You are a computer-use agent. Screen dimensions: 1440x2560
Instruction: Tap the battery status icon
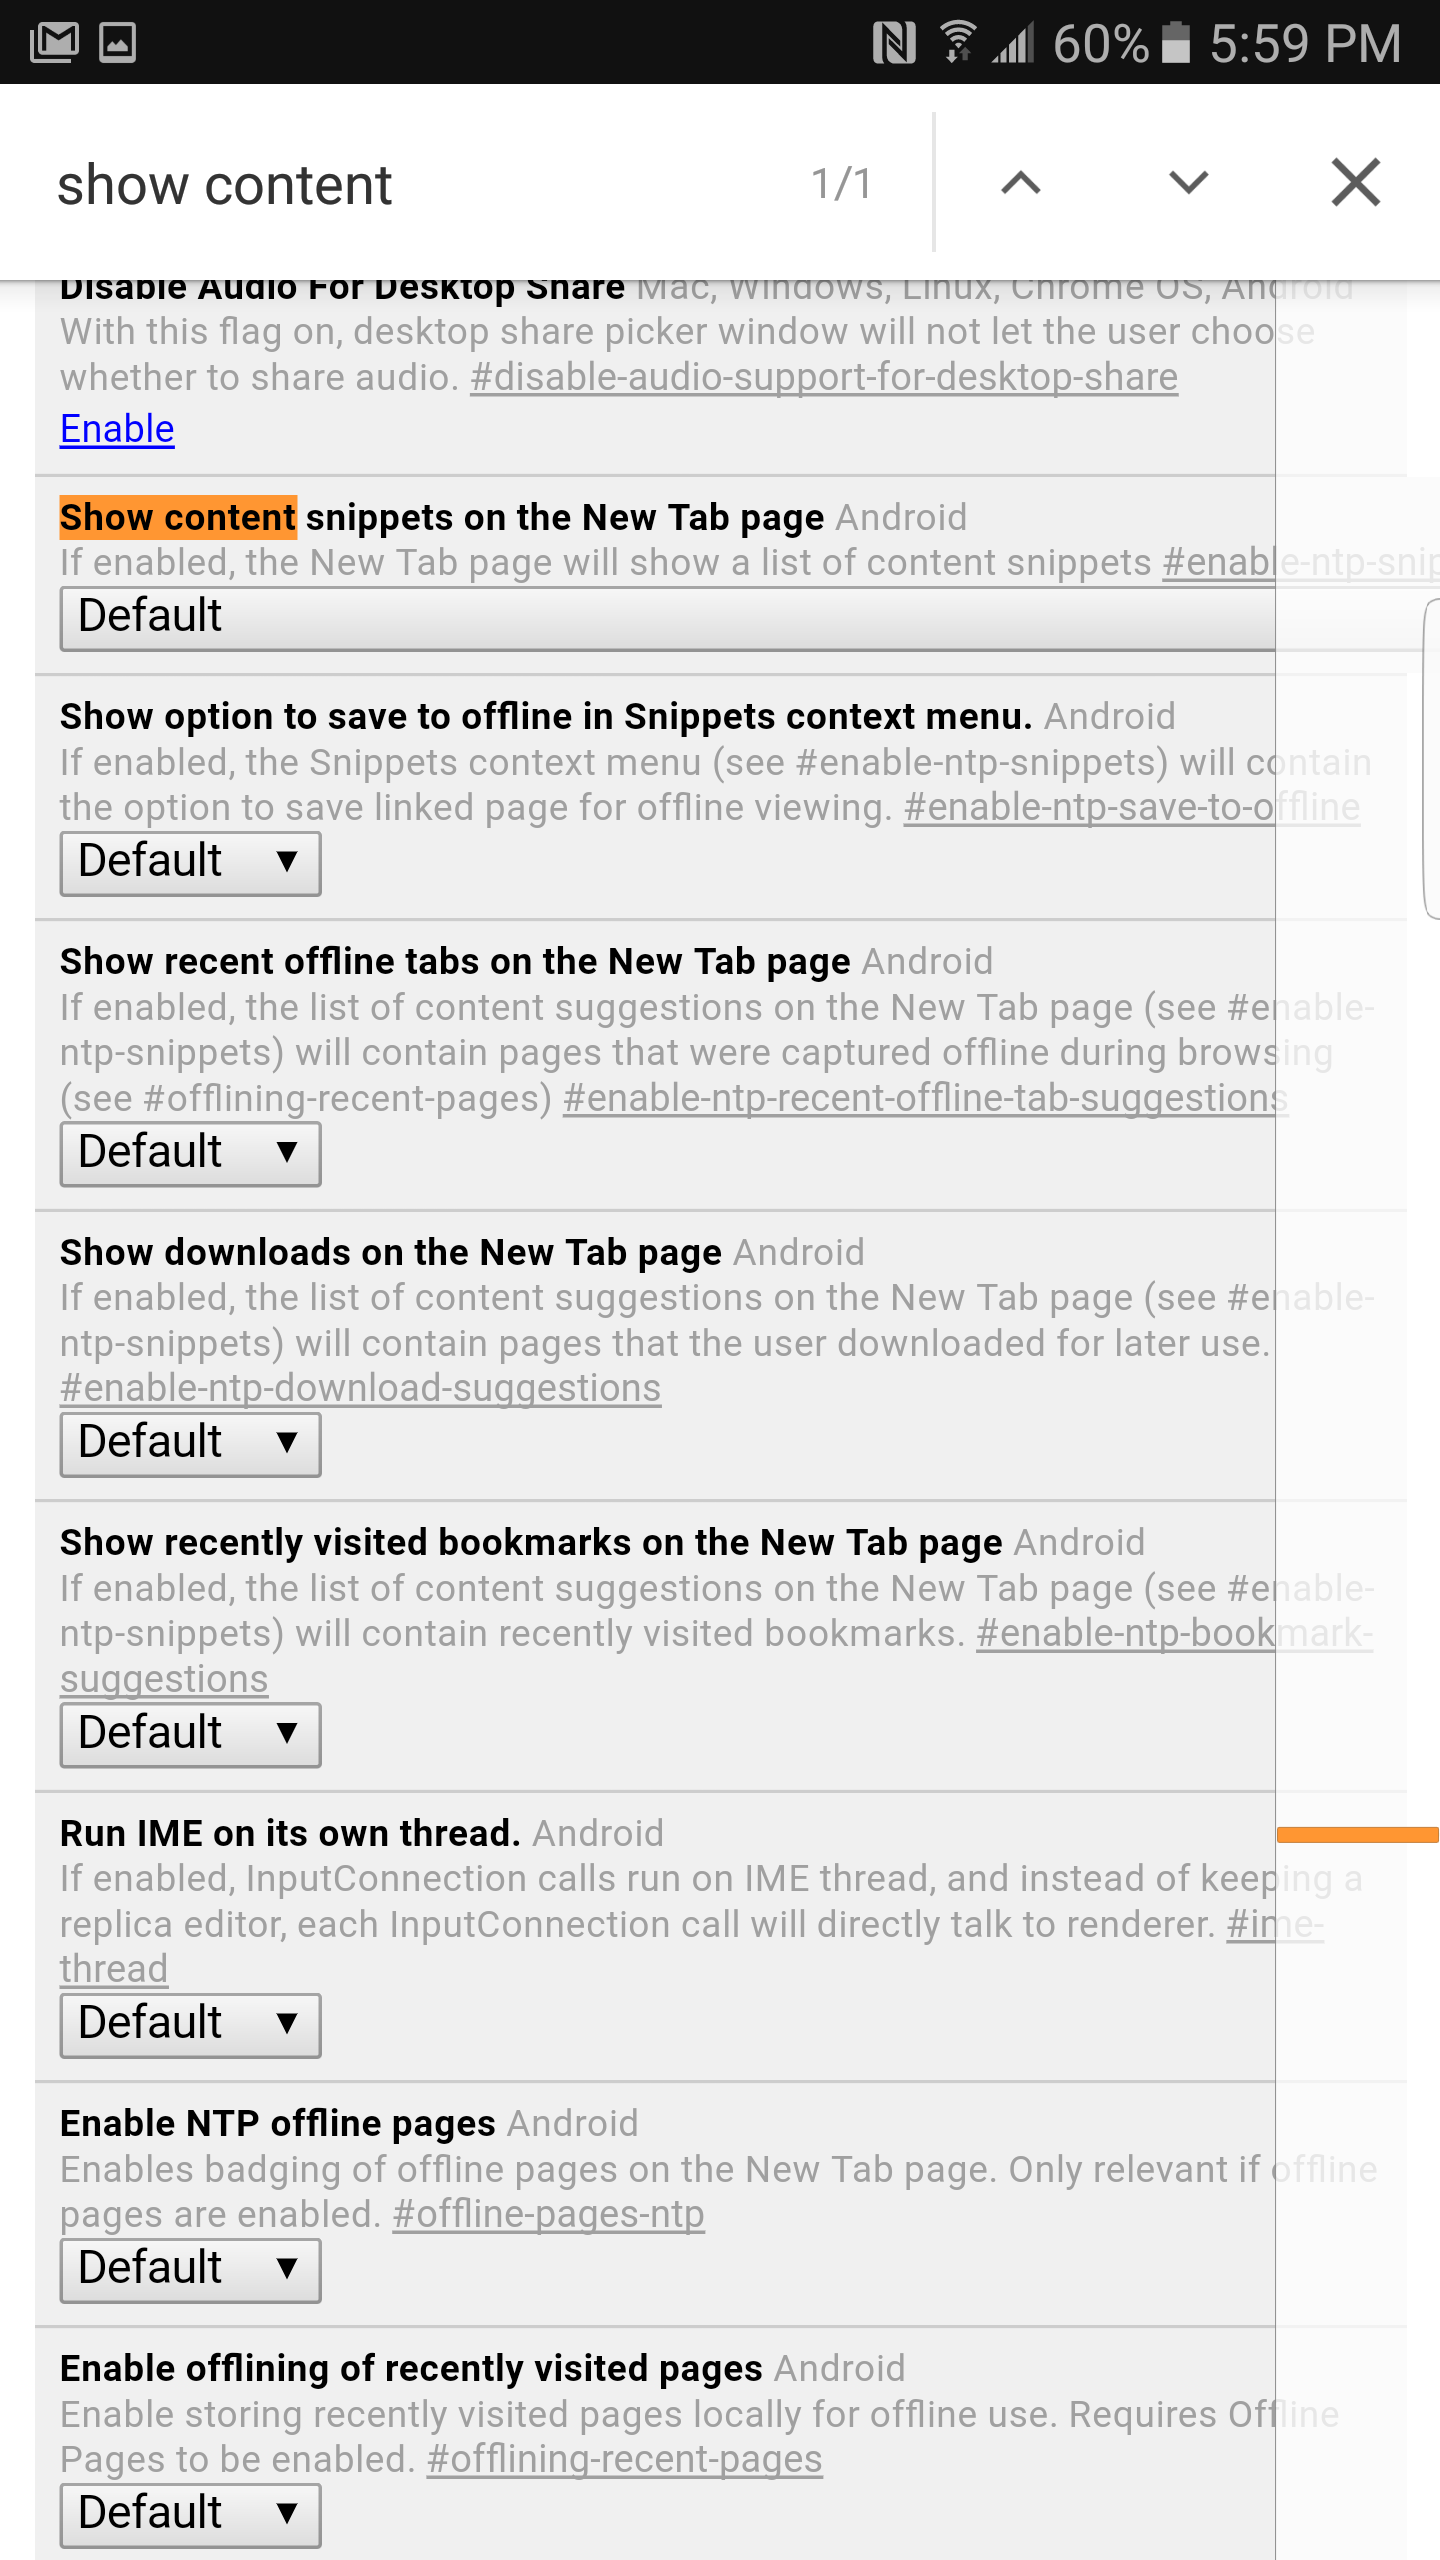pyautogui.click(x=1176, y=42)
